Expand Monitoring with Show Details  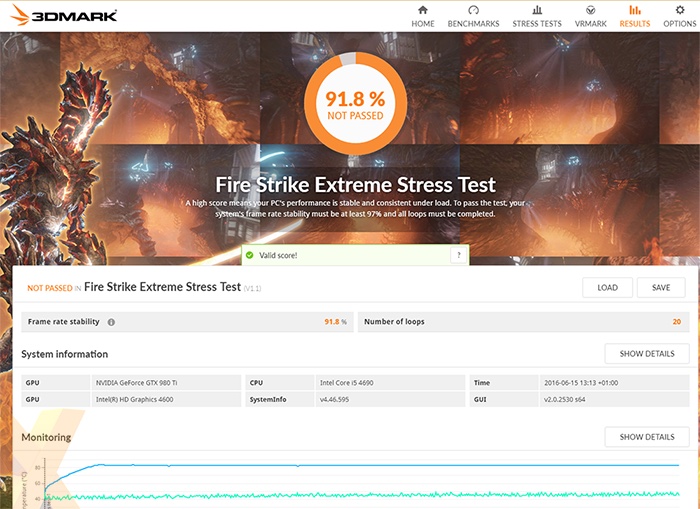click(x=646, y=437)
